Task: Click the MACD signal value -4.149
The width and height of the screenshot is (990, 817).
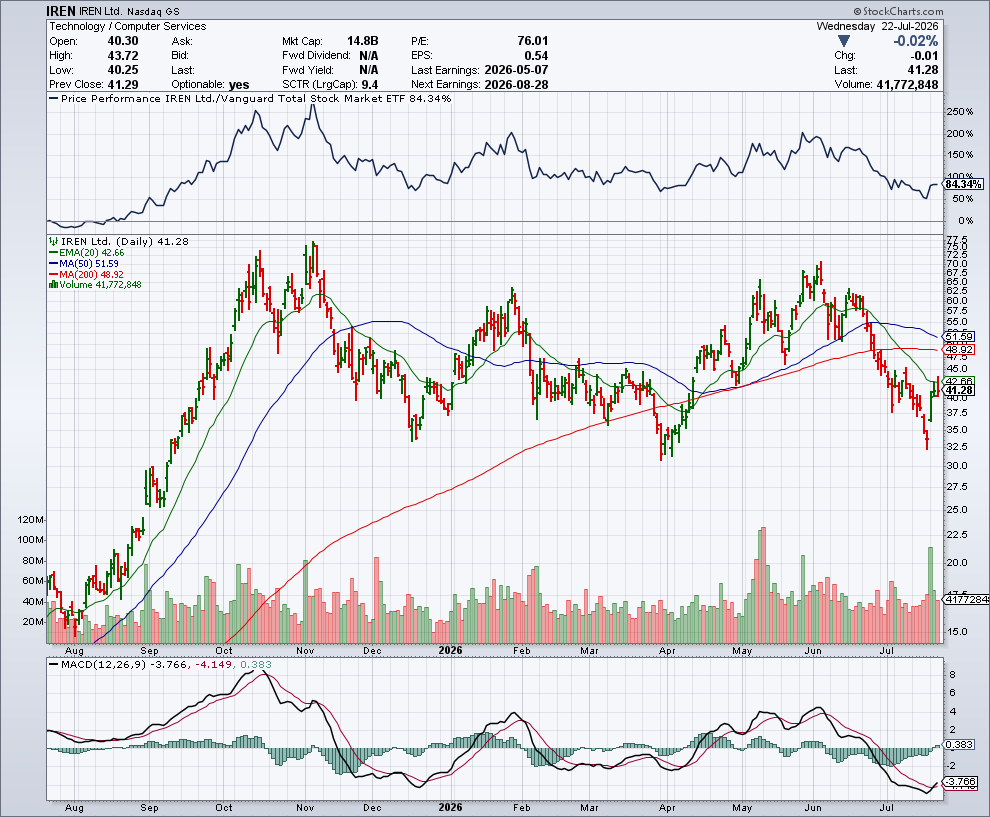Action: point(214,665)
